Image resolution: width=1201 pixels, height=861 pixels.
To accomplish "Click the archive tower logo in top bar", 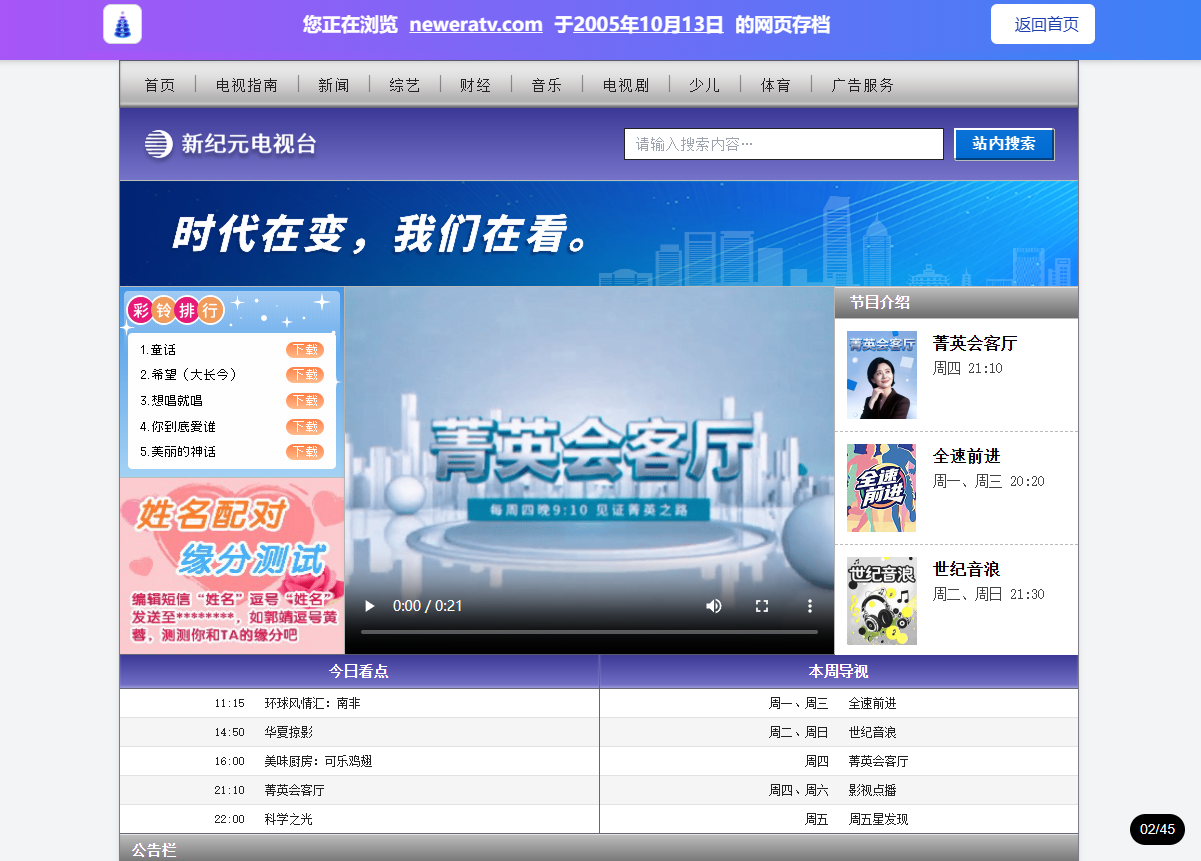I will pyautogui.click(x=121, y=22).
